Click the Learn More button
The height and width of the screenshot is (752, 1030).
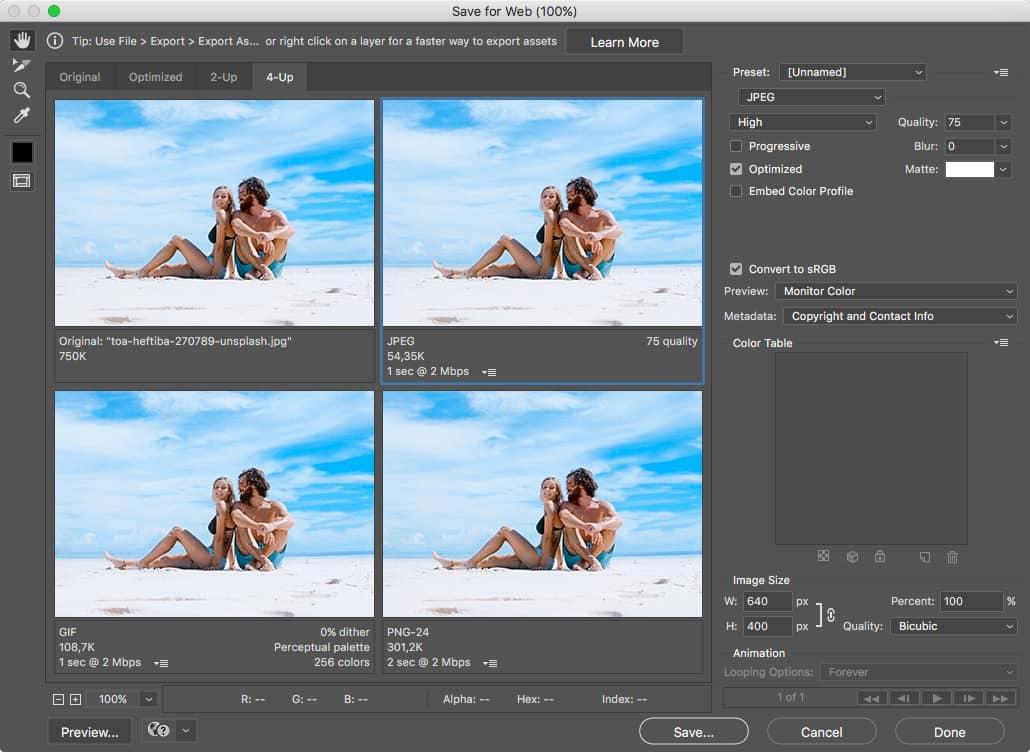tap(624, 42)
